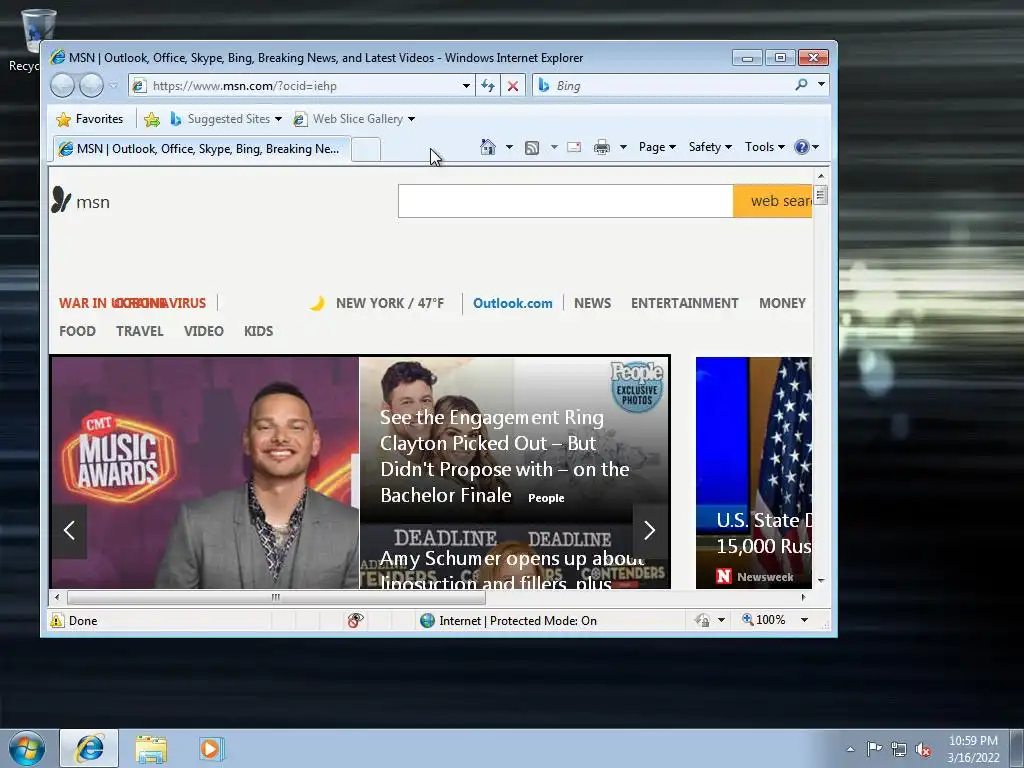1024x768 pixels.
Task: Refresh the page with refresh icon
Action: pos(487,86)
